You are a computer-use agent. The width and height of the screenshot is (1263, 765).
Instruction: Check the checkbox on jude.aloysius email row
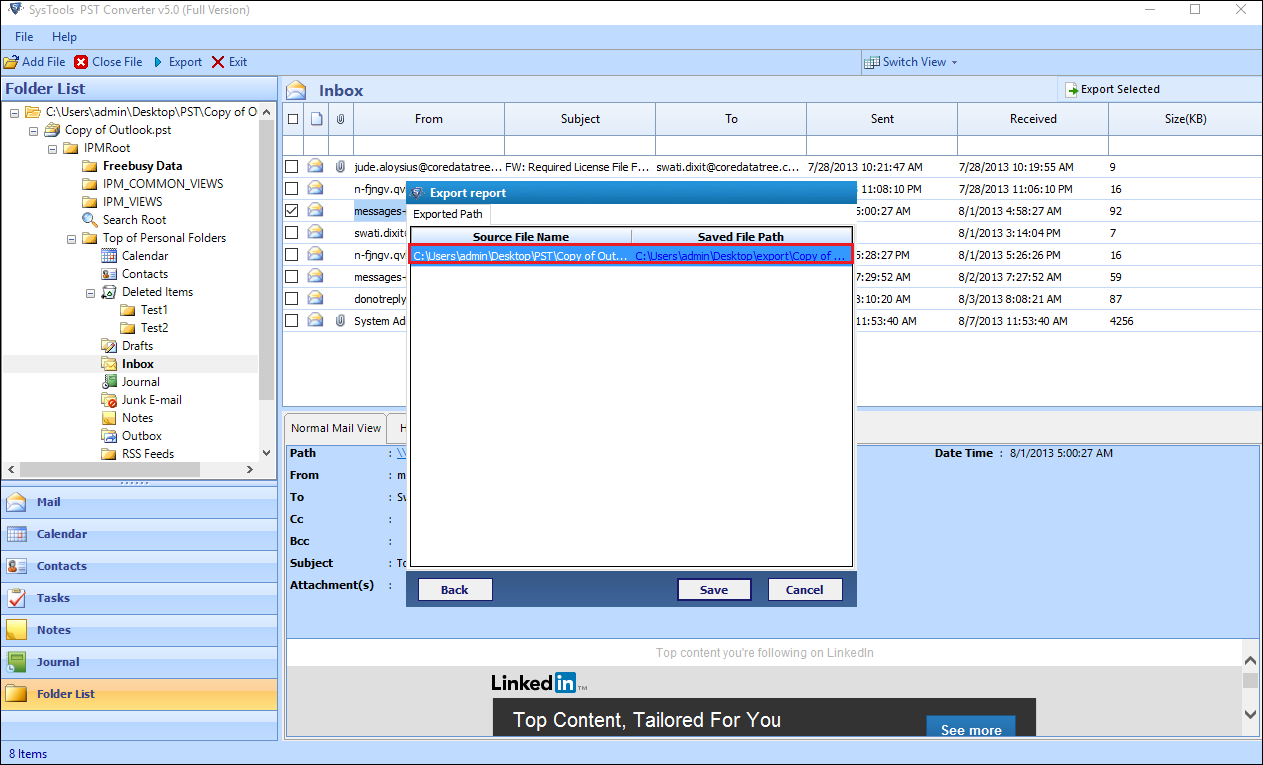coord(290,166)
